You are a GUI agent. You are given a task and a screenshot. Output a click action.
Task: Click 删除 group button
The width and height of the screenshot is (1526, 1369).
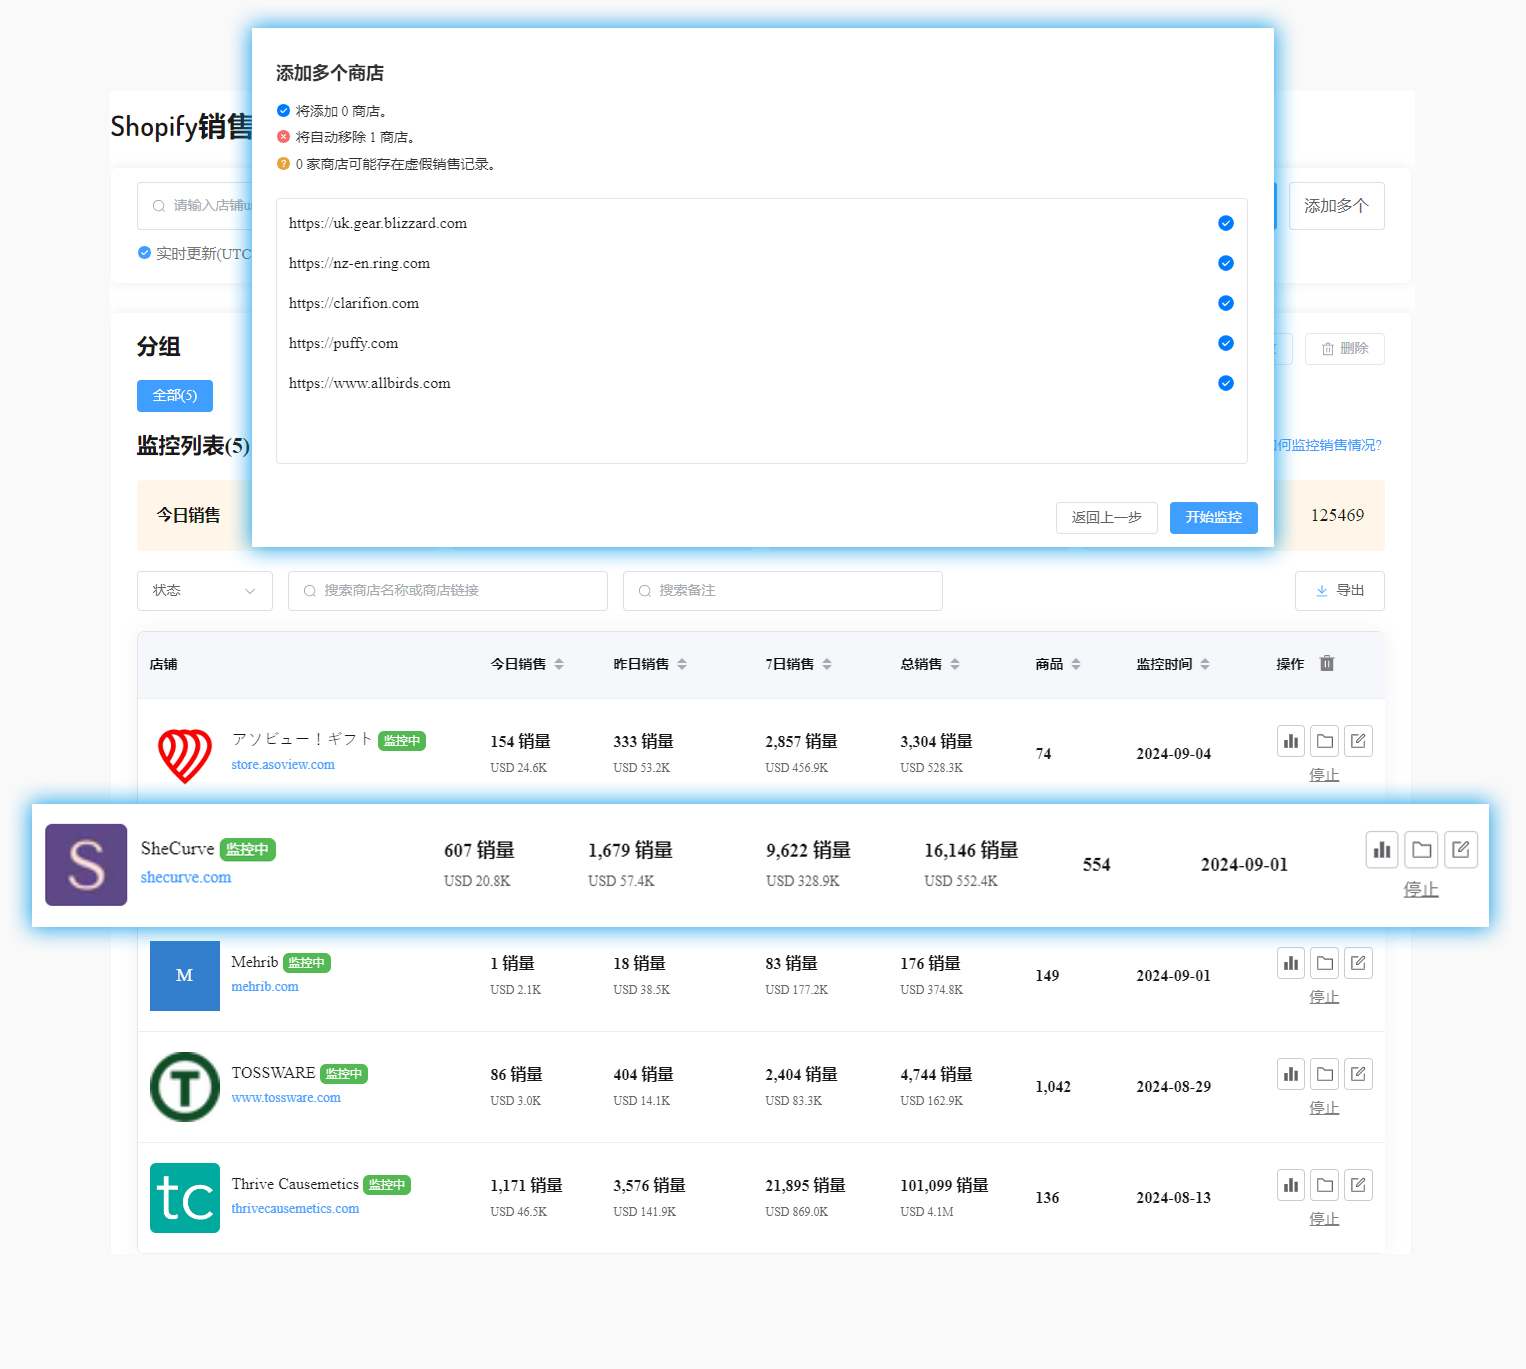[1345, 349]
